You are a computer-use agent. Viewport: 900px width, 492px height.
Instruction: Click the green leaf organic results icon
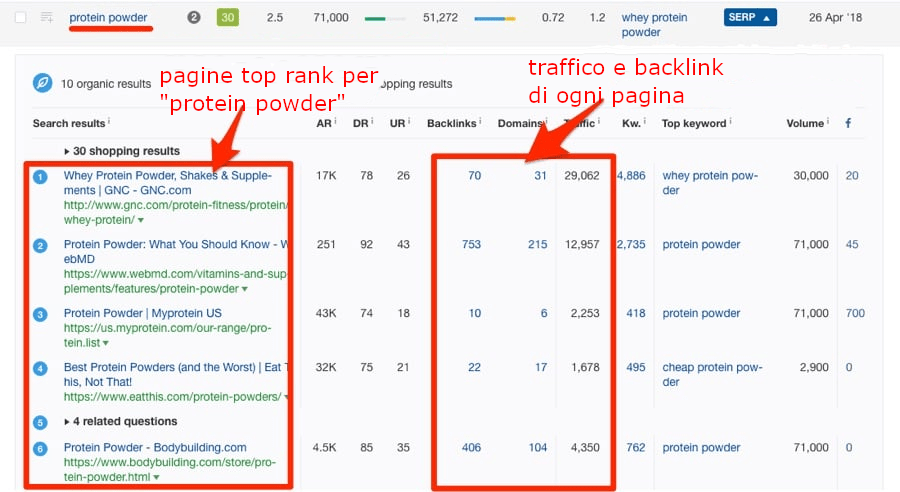(x=42, y=83)
